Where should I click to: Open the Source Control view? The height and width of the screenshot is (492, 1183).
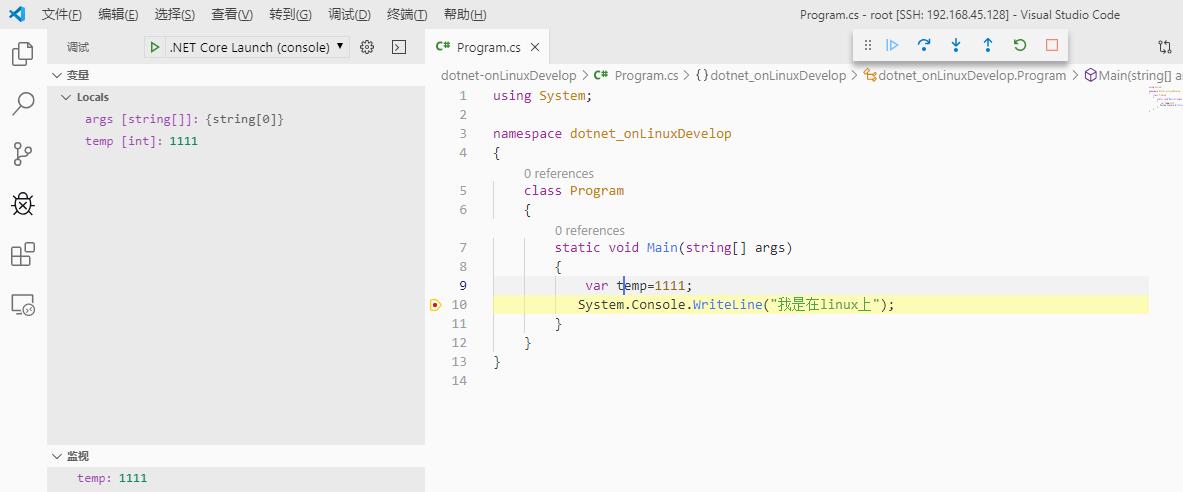tap(22, 154)
